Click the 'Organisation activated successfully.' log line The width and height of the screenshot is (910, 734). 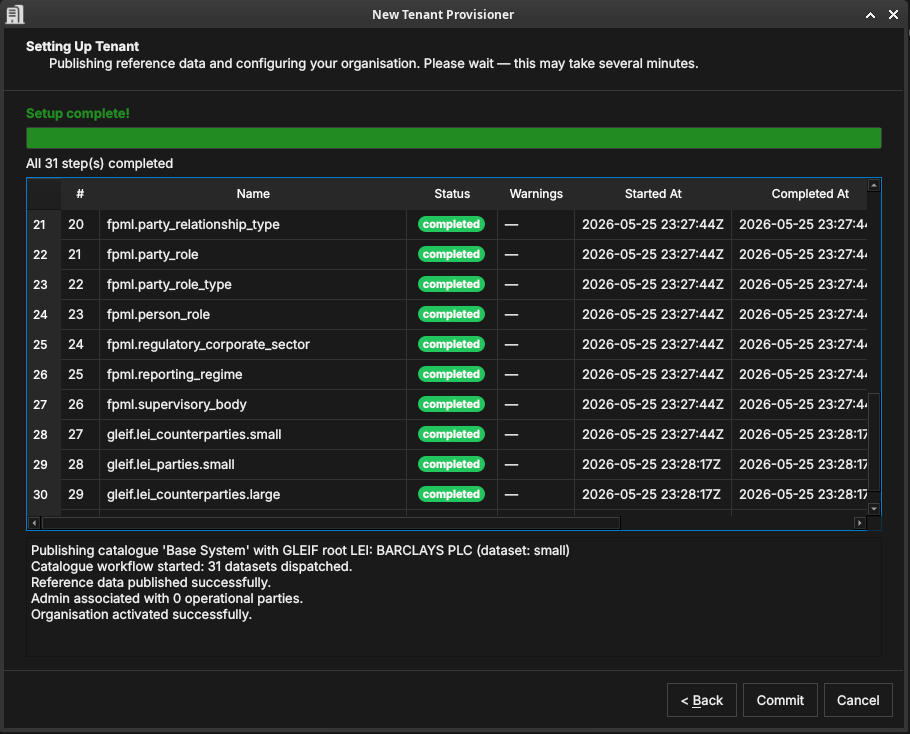pyautogui.click(x=141, y=614)
